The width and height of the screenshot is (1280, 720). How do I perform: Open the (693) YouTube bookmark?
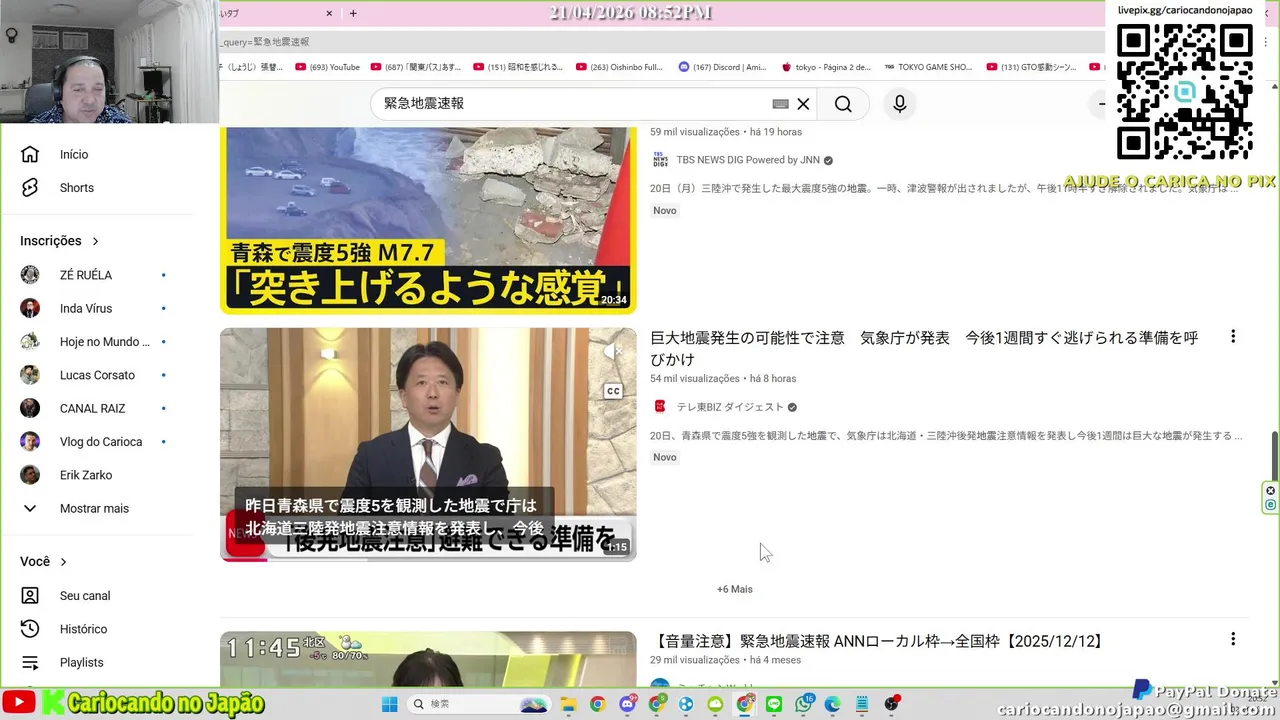pos(327,67)
